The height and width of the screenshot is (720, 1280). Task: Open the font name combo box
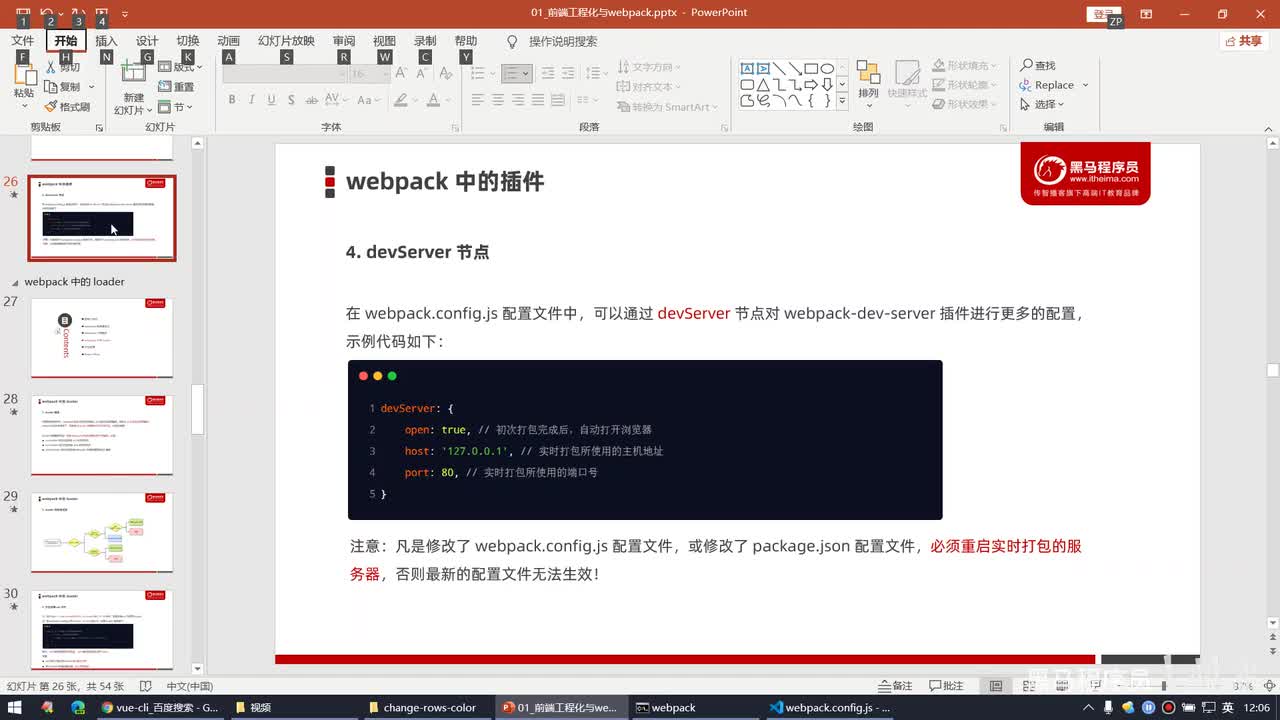[284, 74]
